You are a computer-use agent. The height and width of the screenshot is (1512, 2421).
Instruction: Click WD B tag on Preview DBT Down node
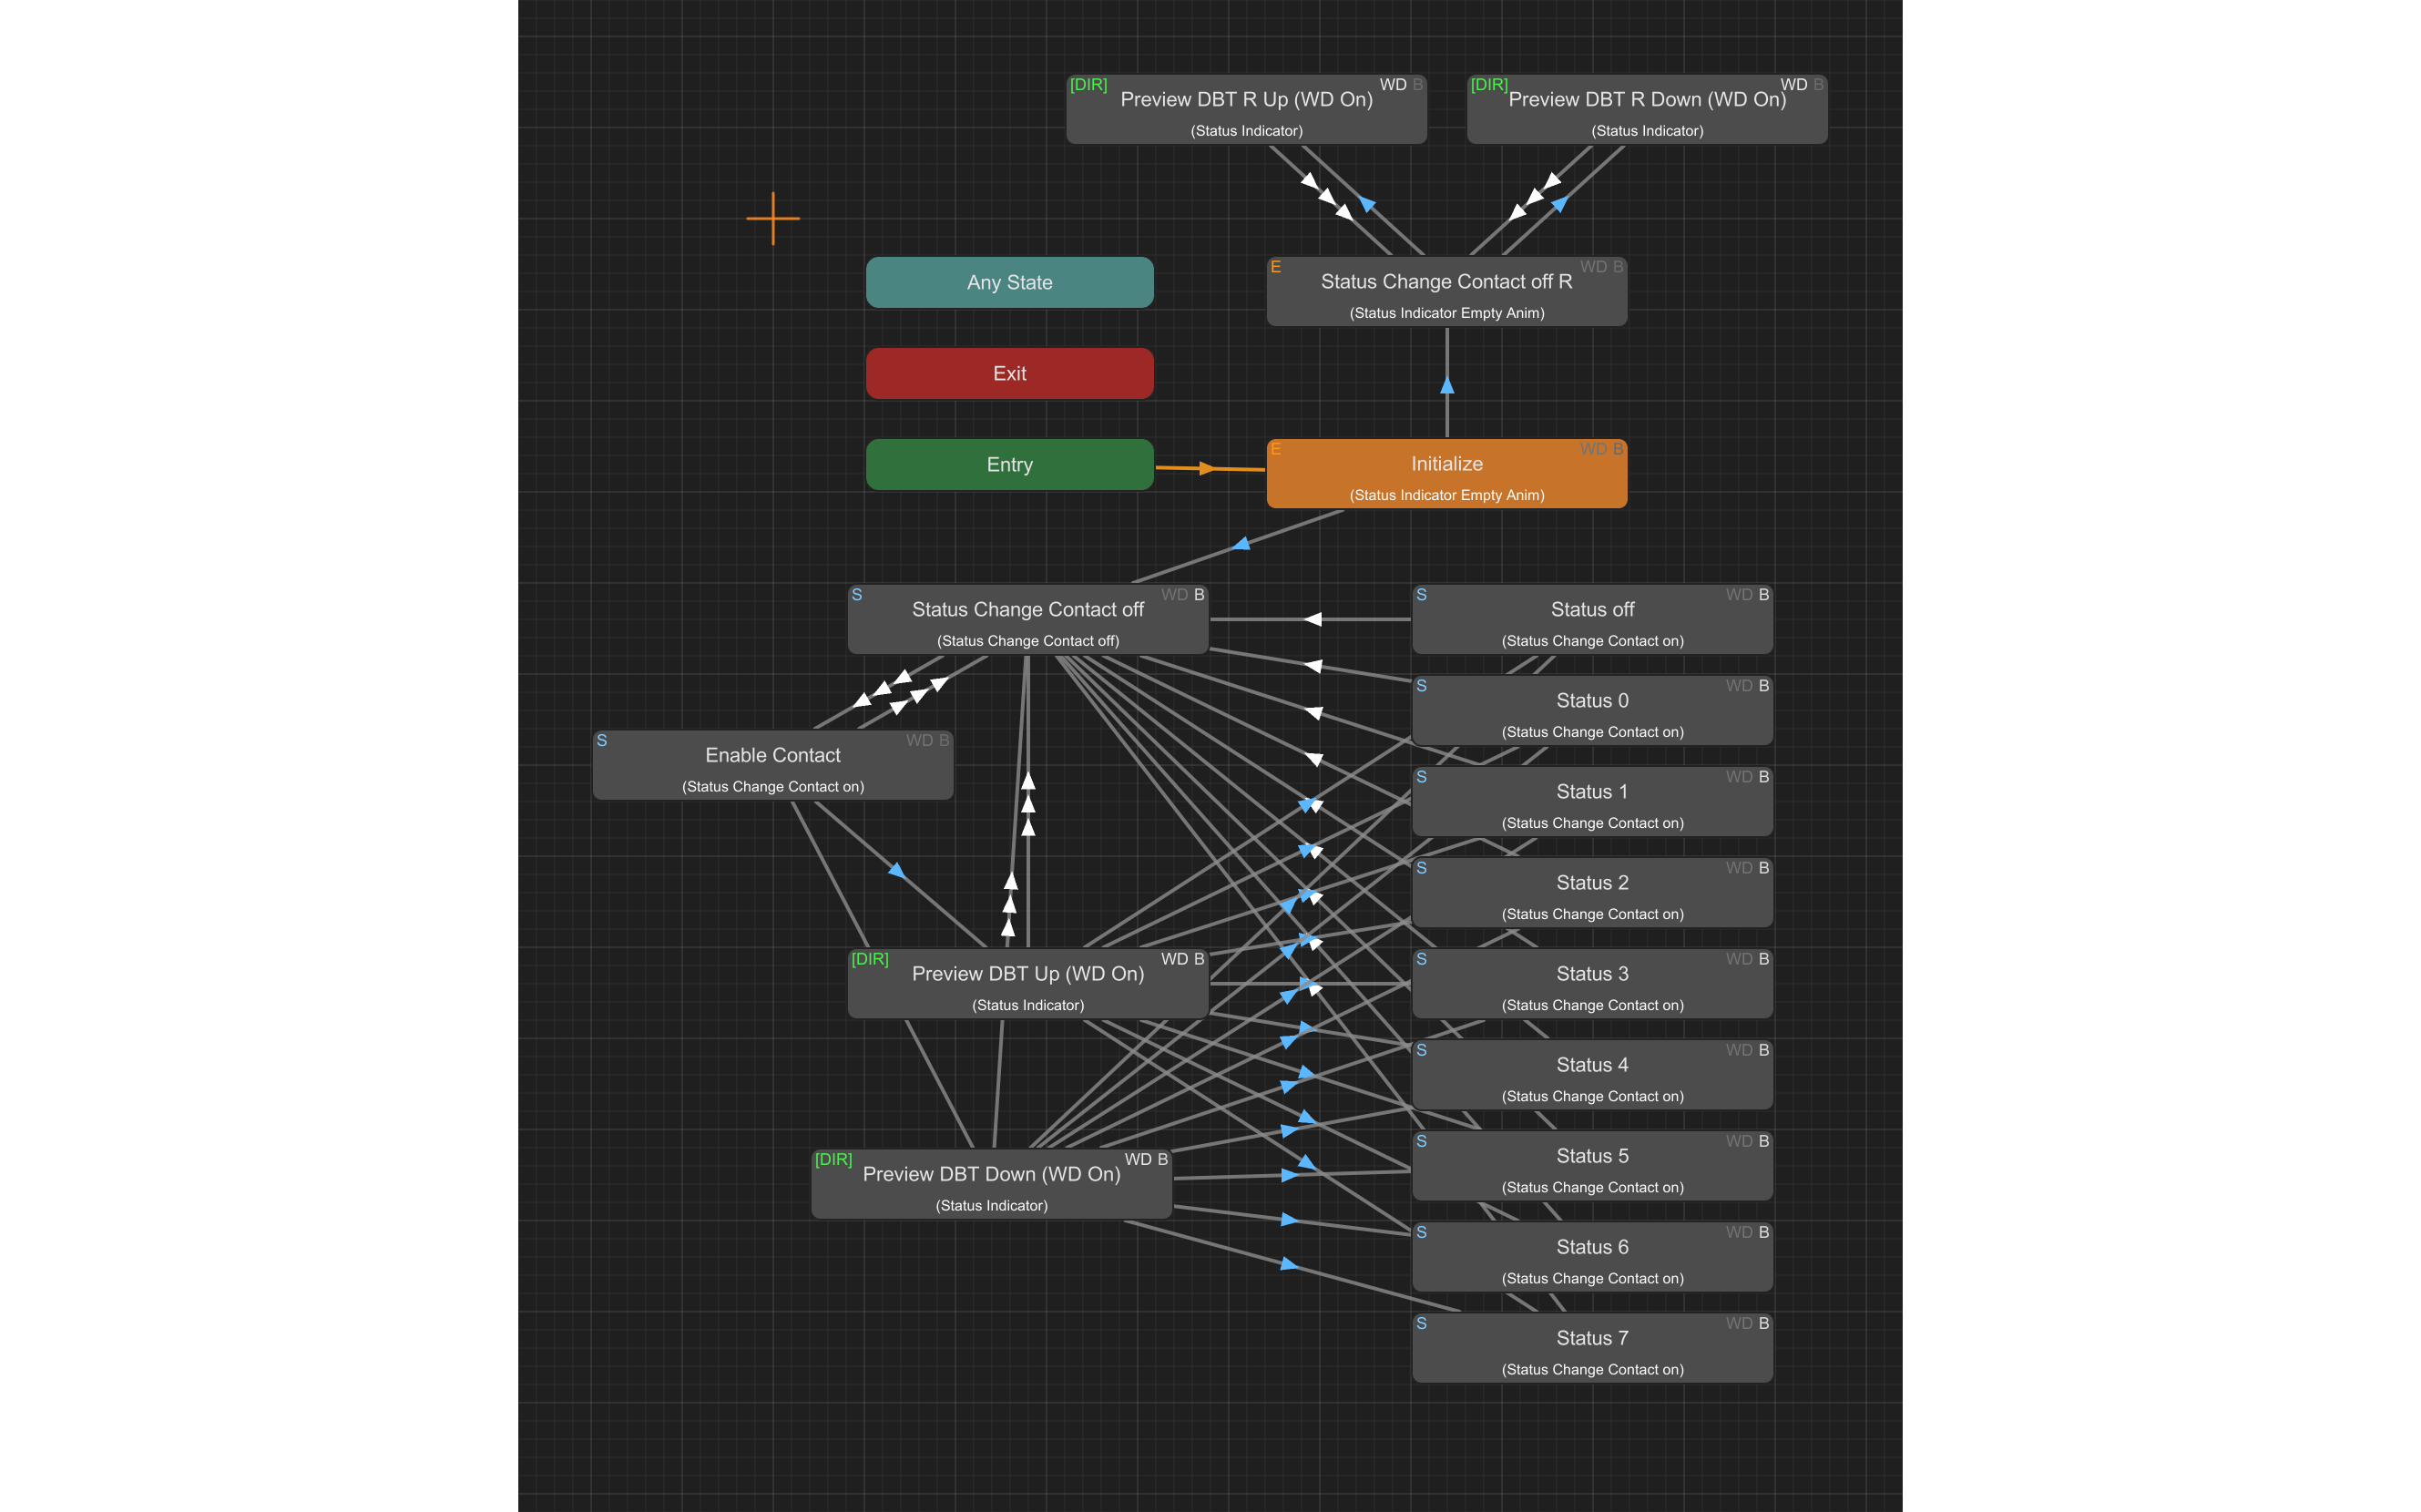1146,1159
